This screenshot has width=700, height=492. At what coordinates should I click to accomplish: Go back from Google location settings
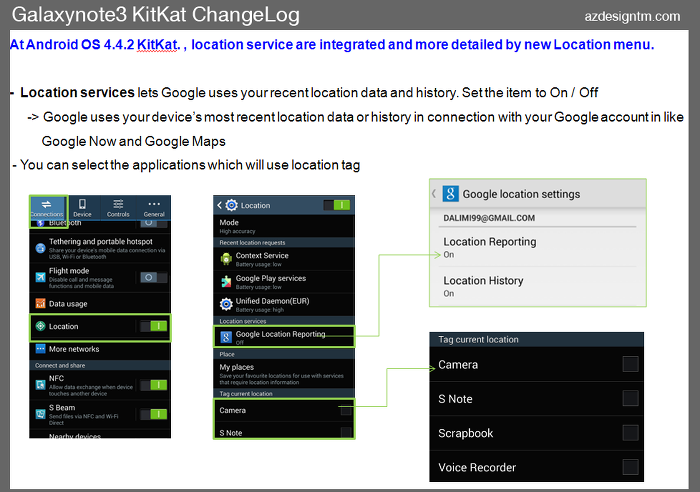(x=434, y=194)
